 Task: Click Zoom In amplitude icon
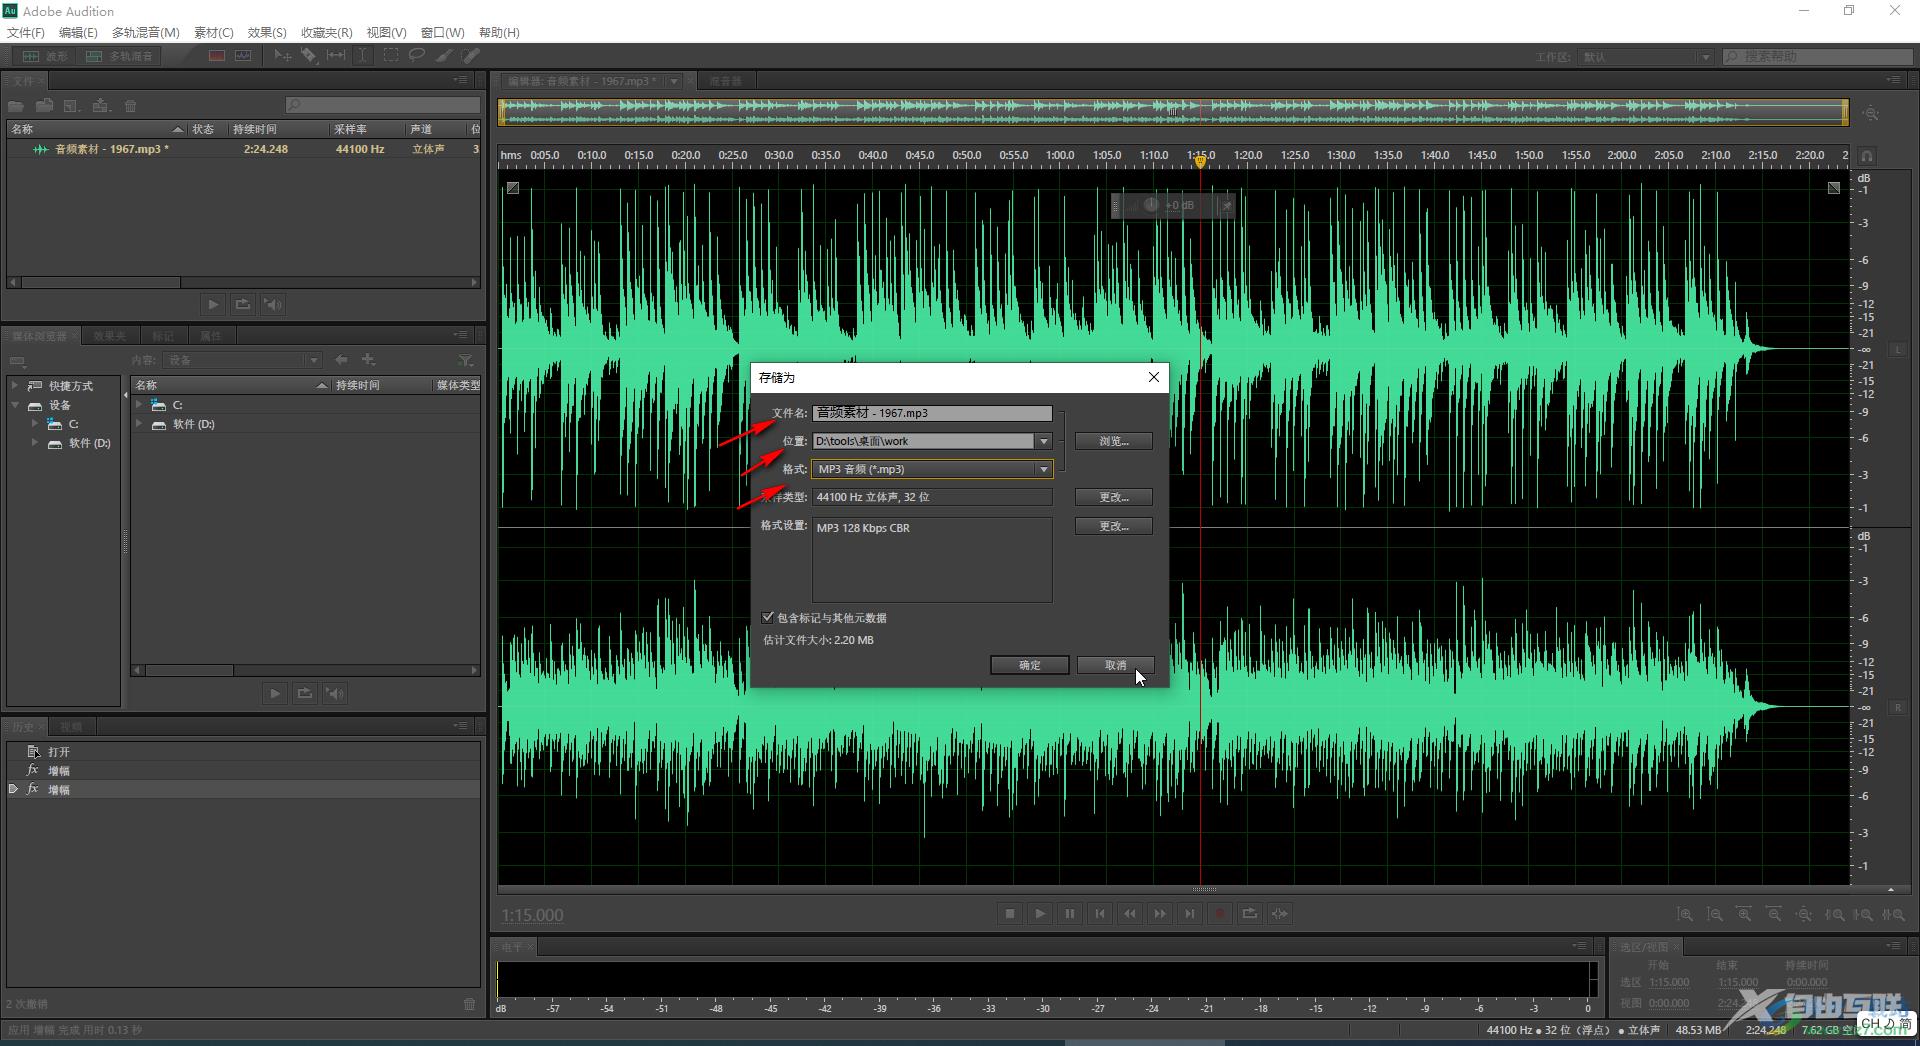(x=1685, y=915)
